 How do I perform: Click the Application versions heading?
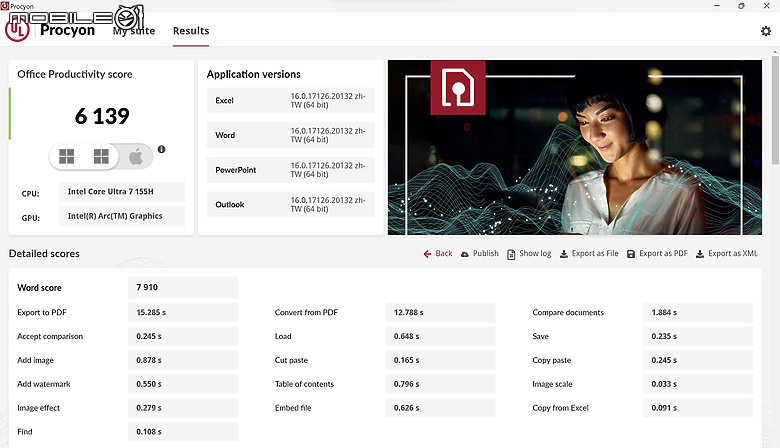(x=254, y=75)
